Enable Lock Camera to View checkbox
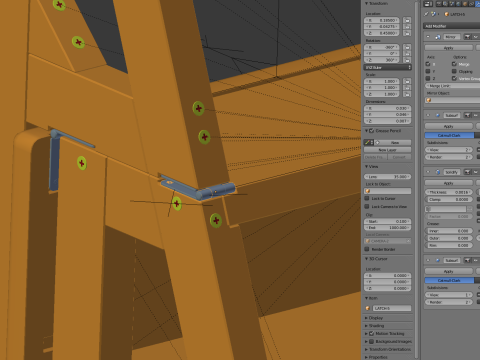The height and width of the screenshot is (360, 480). [x=367, y=207]
